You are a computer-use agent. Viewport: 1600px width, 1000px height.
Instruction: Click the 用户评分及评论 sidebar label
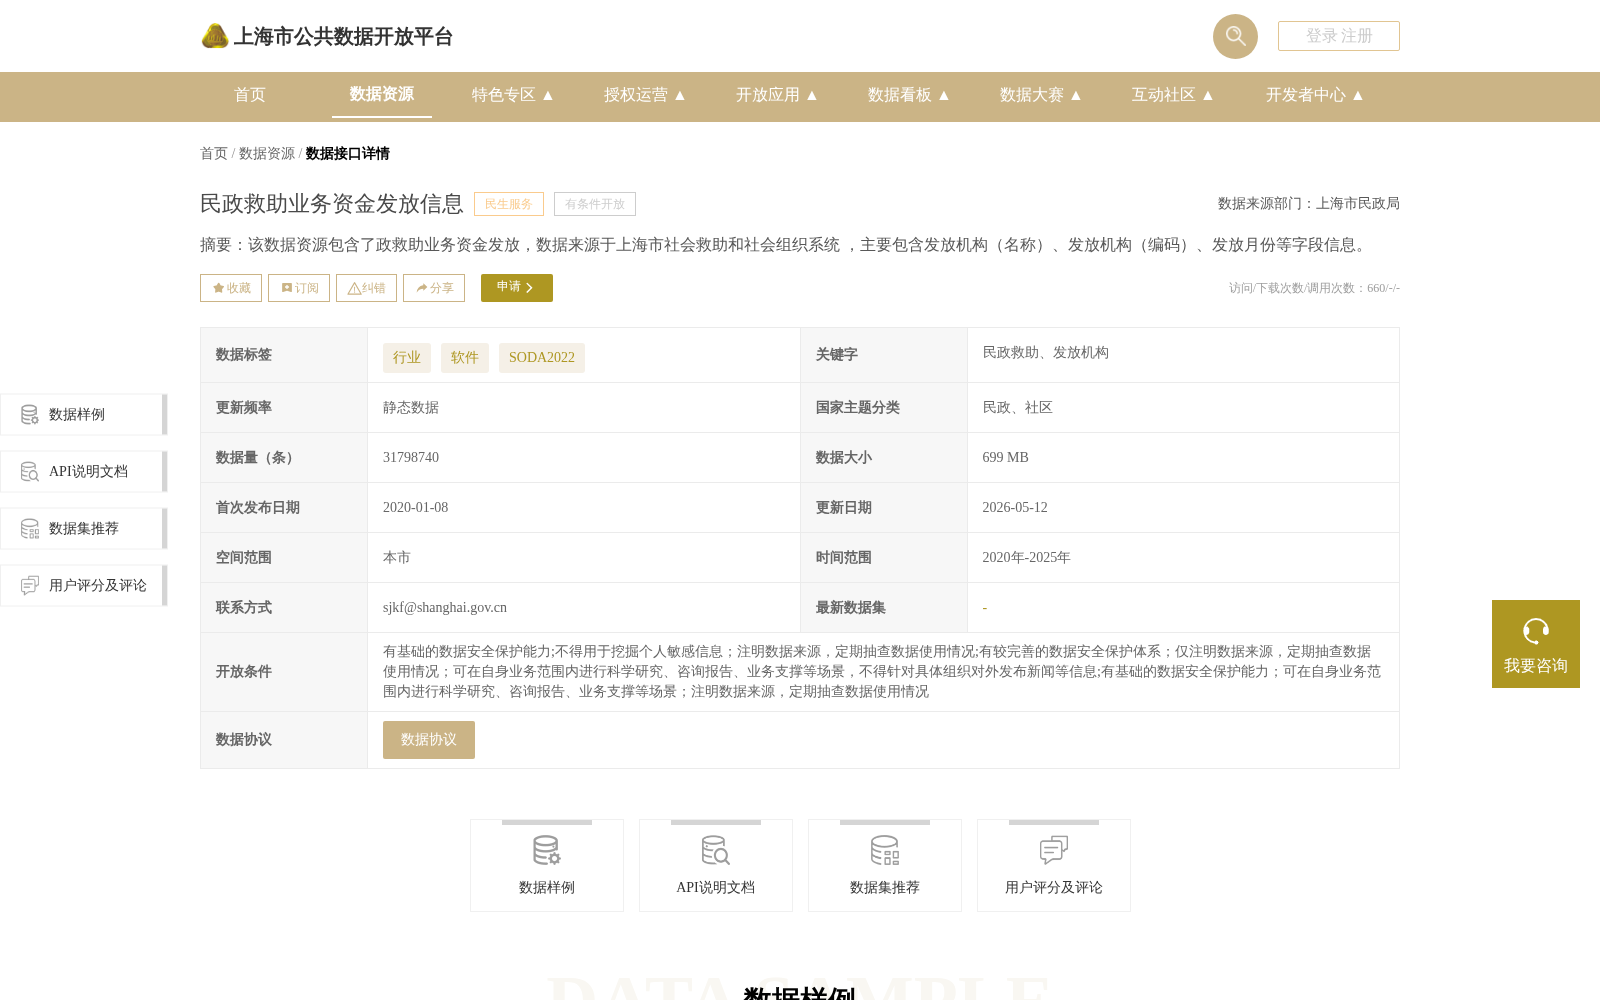tap(98, 586)
